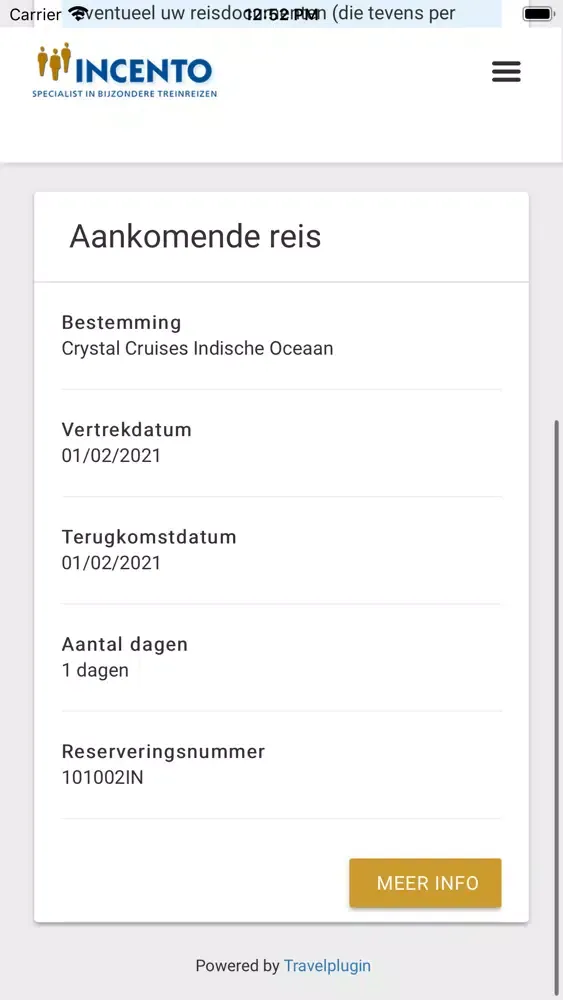The height and width of the screenshot is (1000, 563).
Task: Tap the clock time in status bar
Action: (281, 14)
